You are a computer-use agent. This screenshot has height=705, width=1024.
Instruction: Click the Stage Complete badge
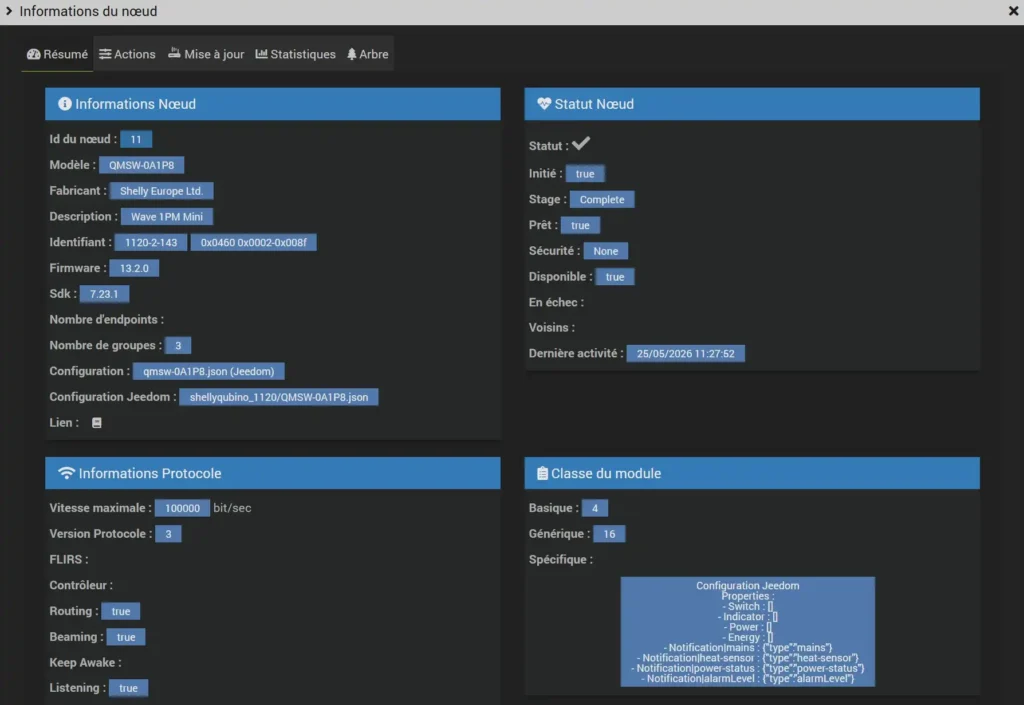point(602,200)
